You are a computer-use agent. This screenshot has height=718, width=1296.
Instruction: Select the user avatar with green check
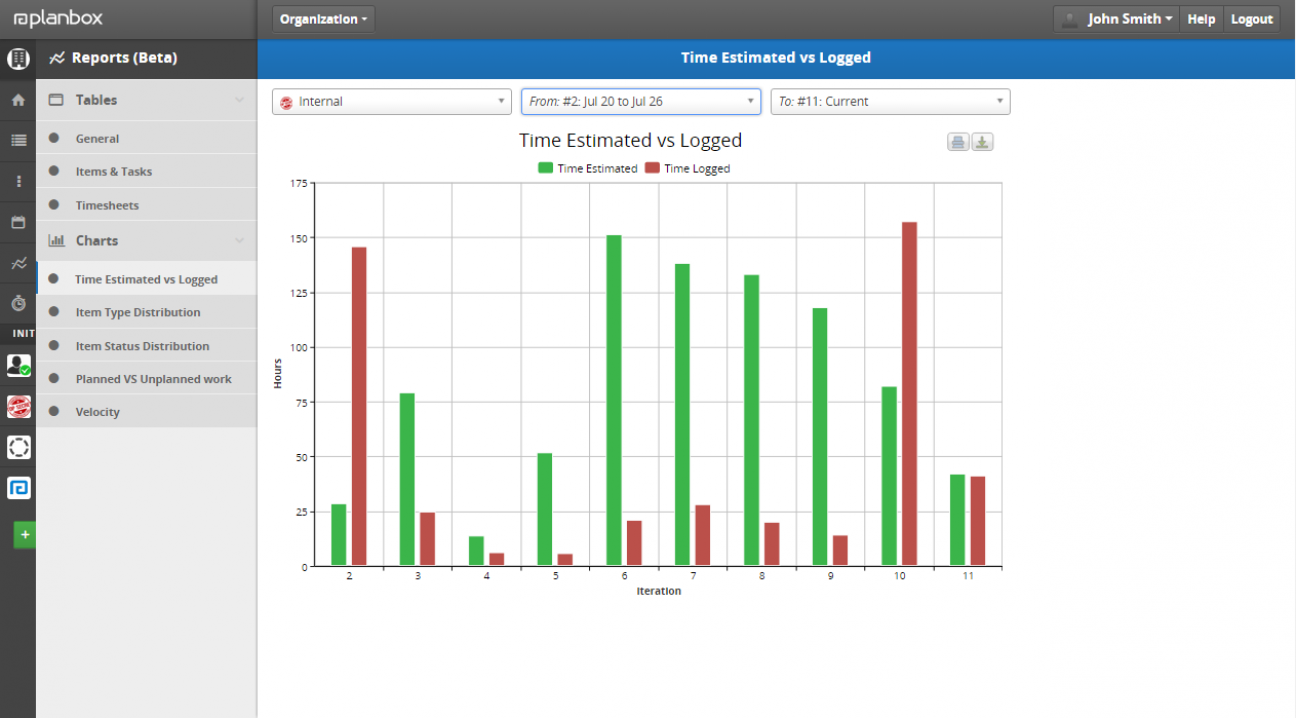(18, 365)
